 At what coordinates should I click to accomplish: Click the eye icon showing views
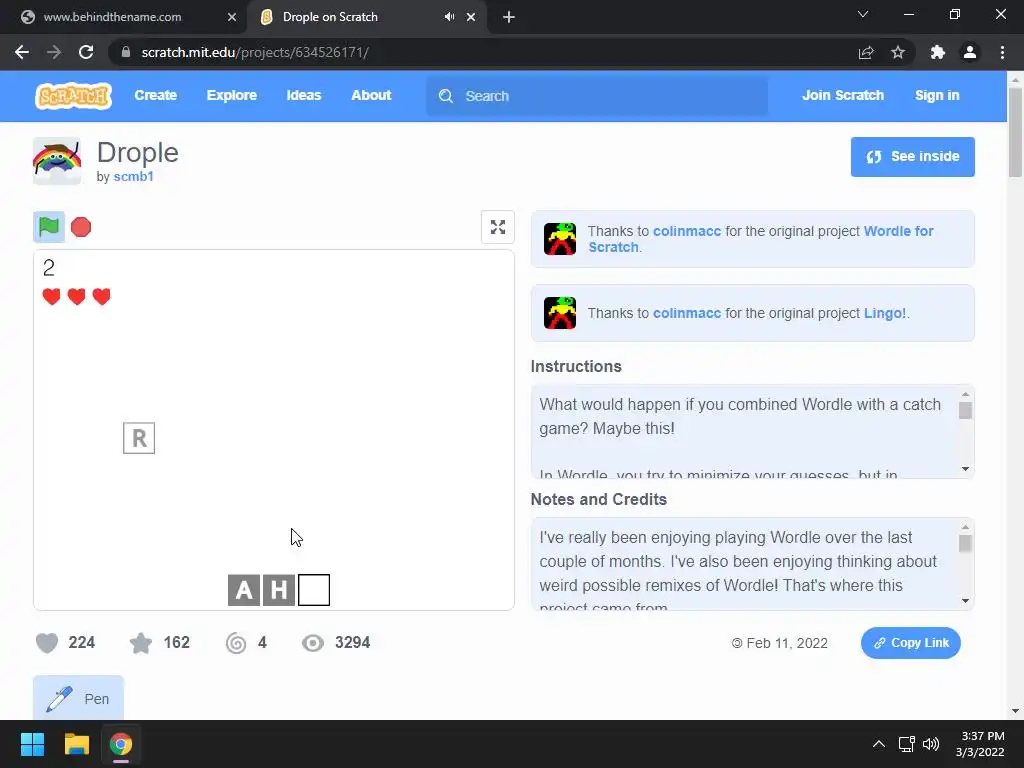point(313,643)
